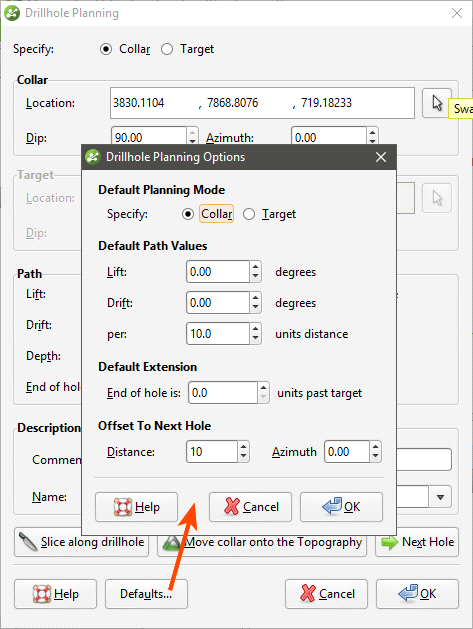The height and width of the screenshot is (629, 473).
Task: Expand the Name dropdown arrow
Action: point(440,497)
